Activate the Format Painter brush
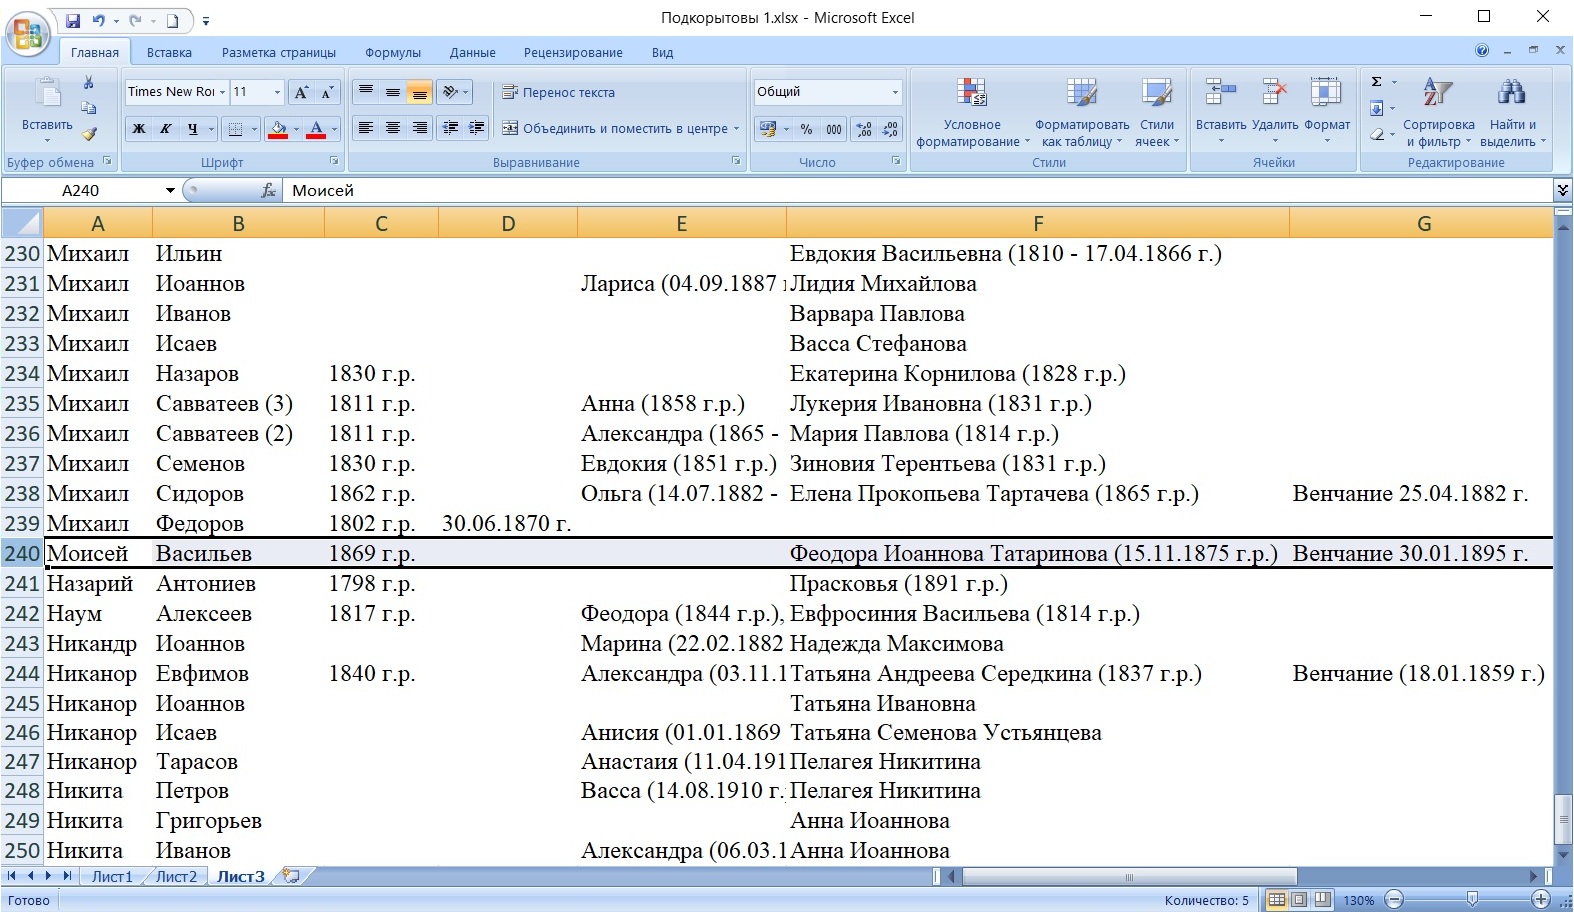Viewport: 1574px width, 912px height. tap(89, 133)
